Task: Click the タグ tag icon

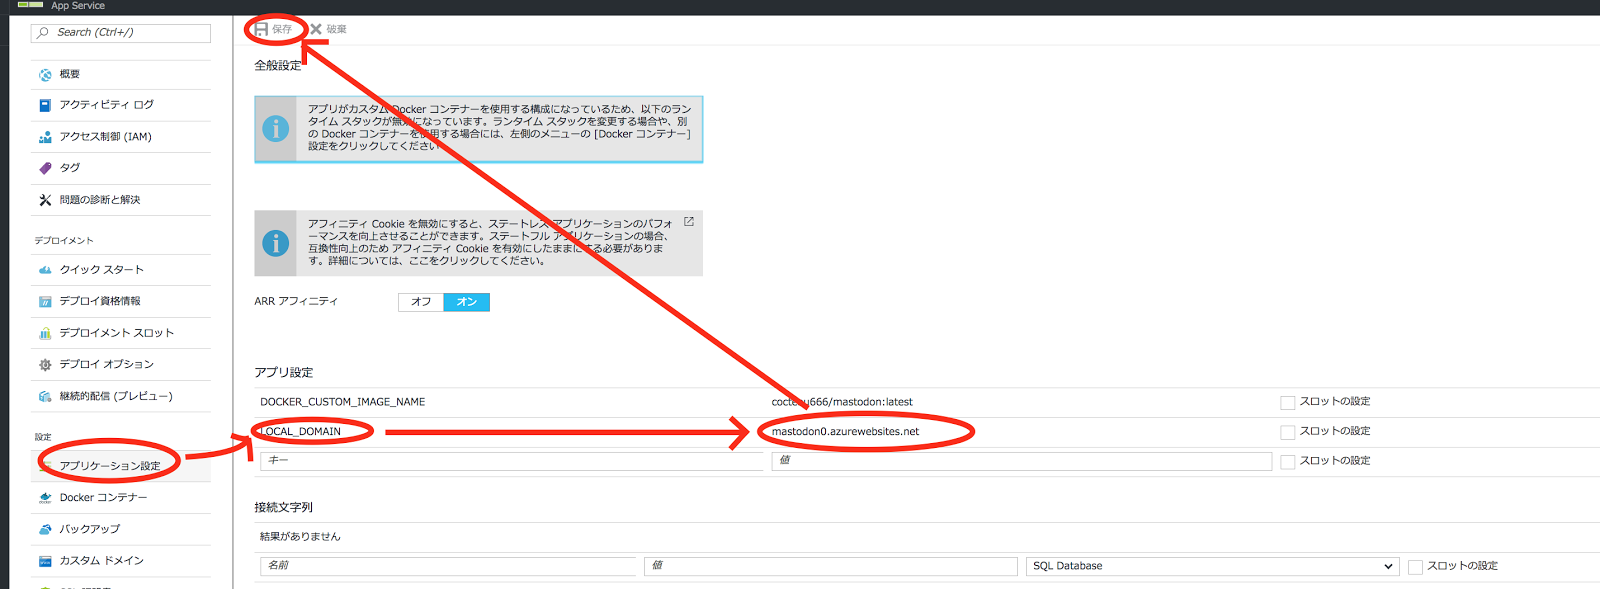Action: click(45, 168)
